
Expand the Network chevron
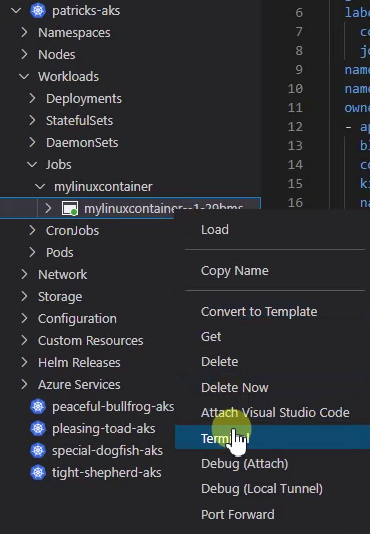(24, 274)
